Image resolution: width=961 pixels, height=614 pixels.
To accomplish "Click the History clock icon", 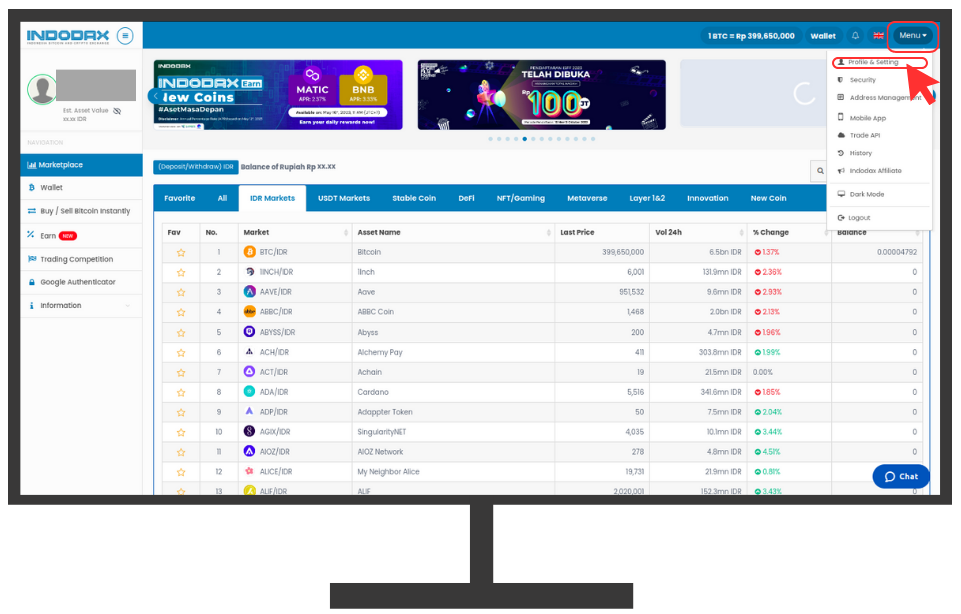I will click(x=840, y=153).
